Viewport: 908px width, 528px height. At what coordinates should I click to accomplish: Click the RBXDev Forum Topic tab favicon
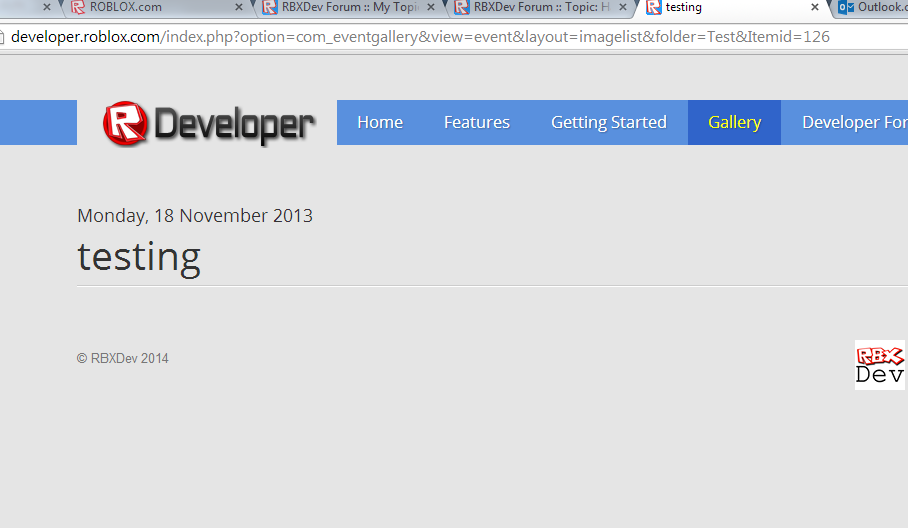point(462,8)
